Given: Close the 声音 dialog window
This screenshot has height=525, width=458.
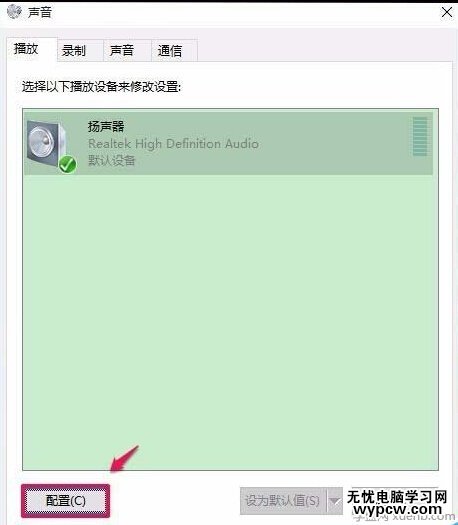Looking at the screenshot, I should [447, 12].
